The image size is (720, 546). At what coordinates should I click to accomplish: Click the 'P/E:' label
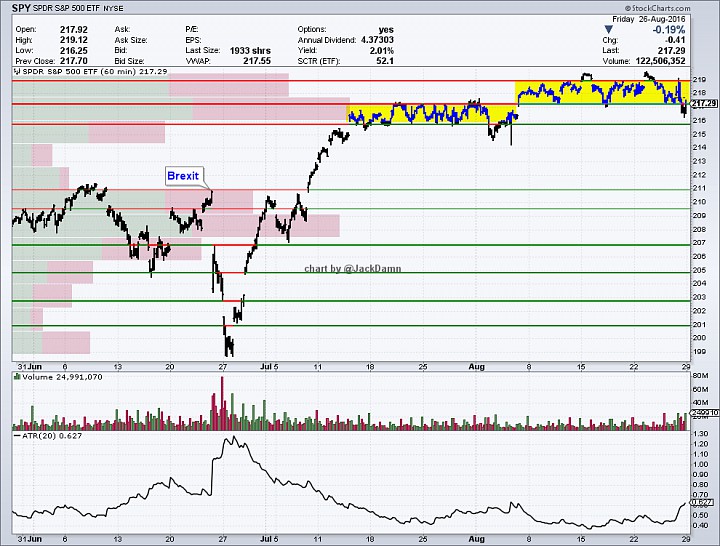click(191, 29)
